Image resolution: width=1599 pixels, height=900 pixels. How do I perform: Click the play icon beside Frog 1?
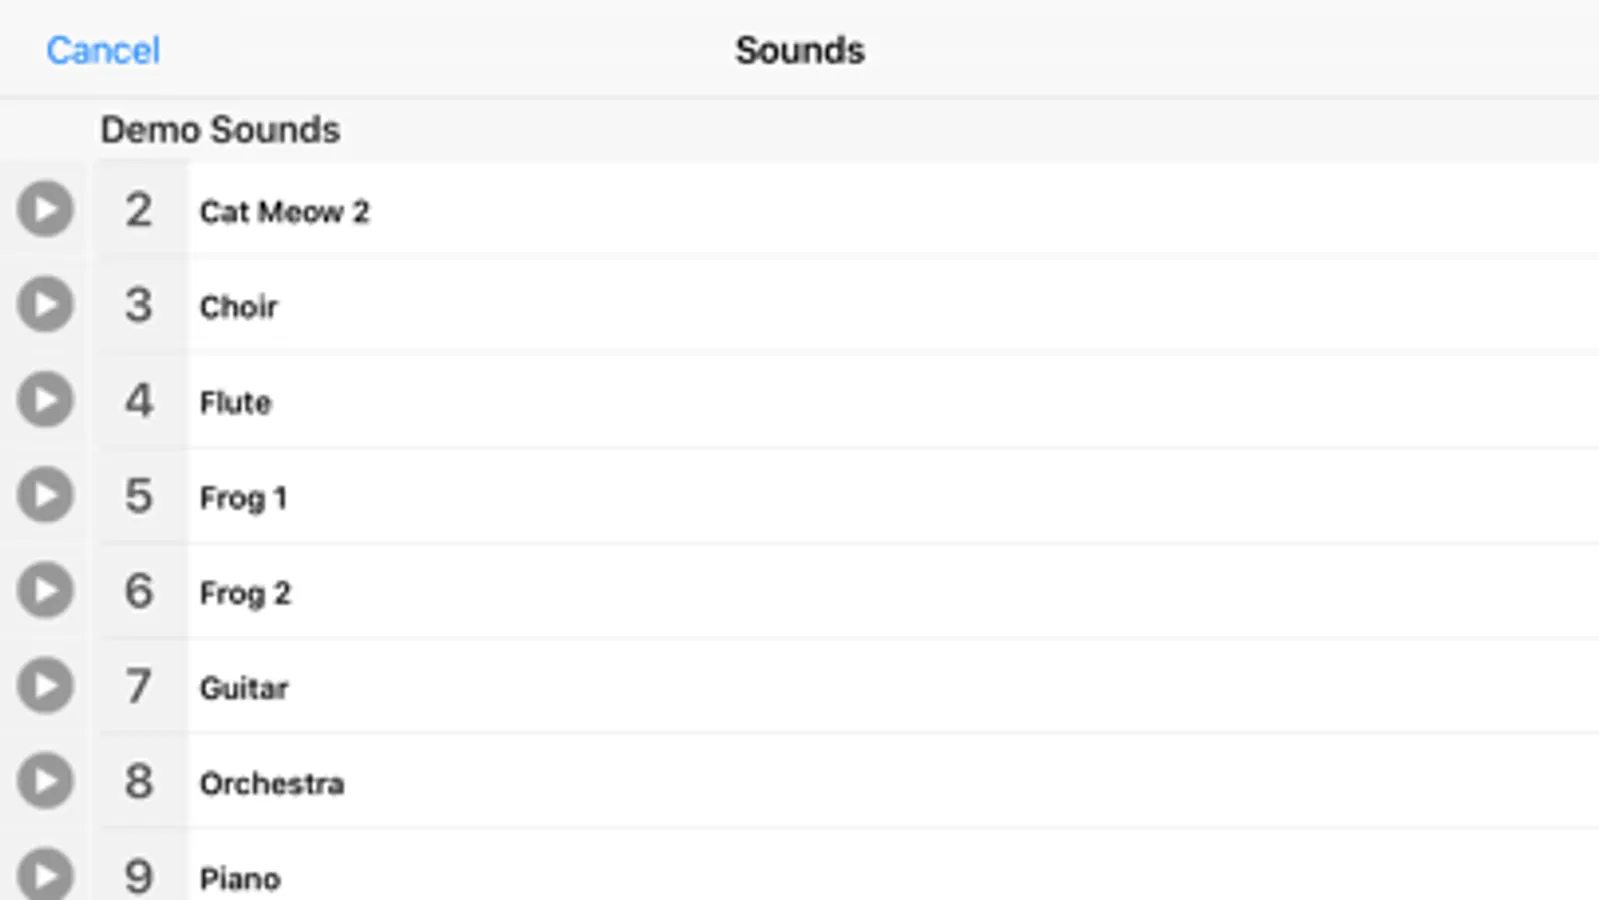click(45, 495)
